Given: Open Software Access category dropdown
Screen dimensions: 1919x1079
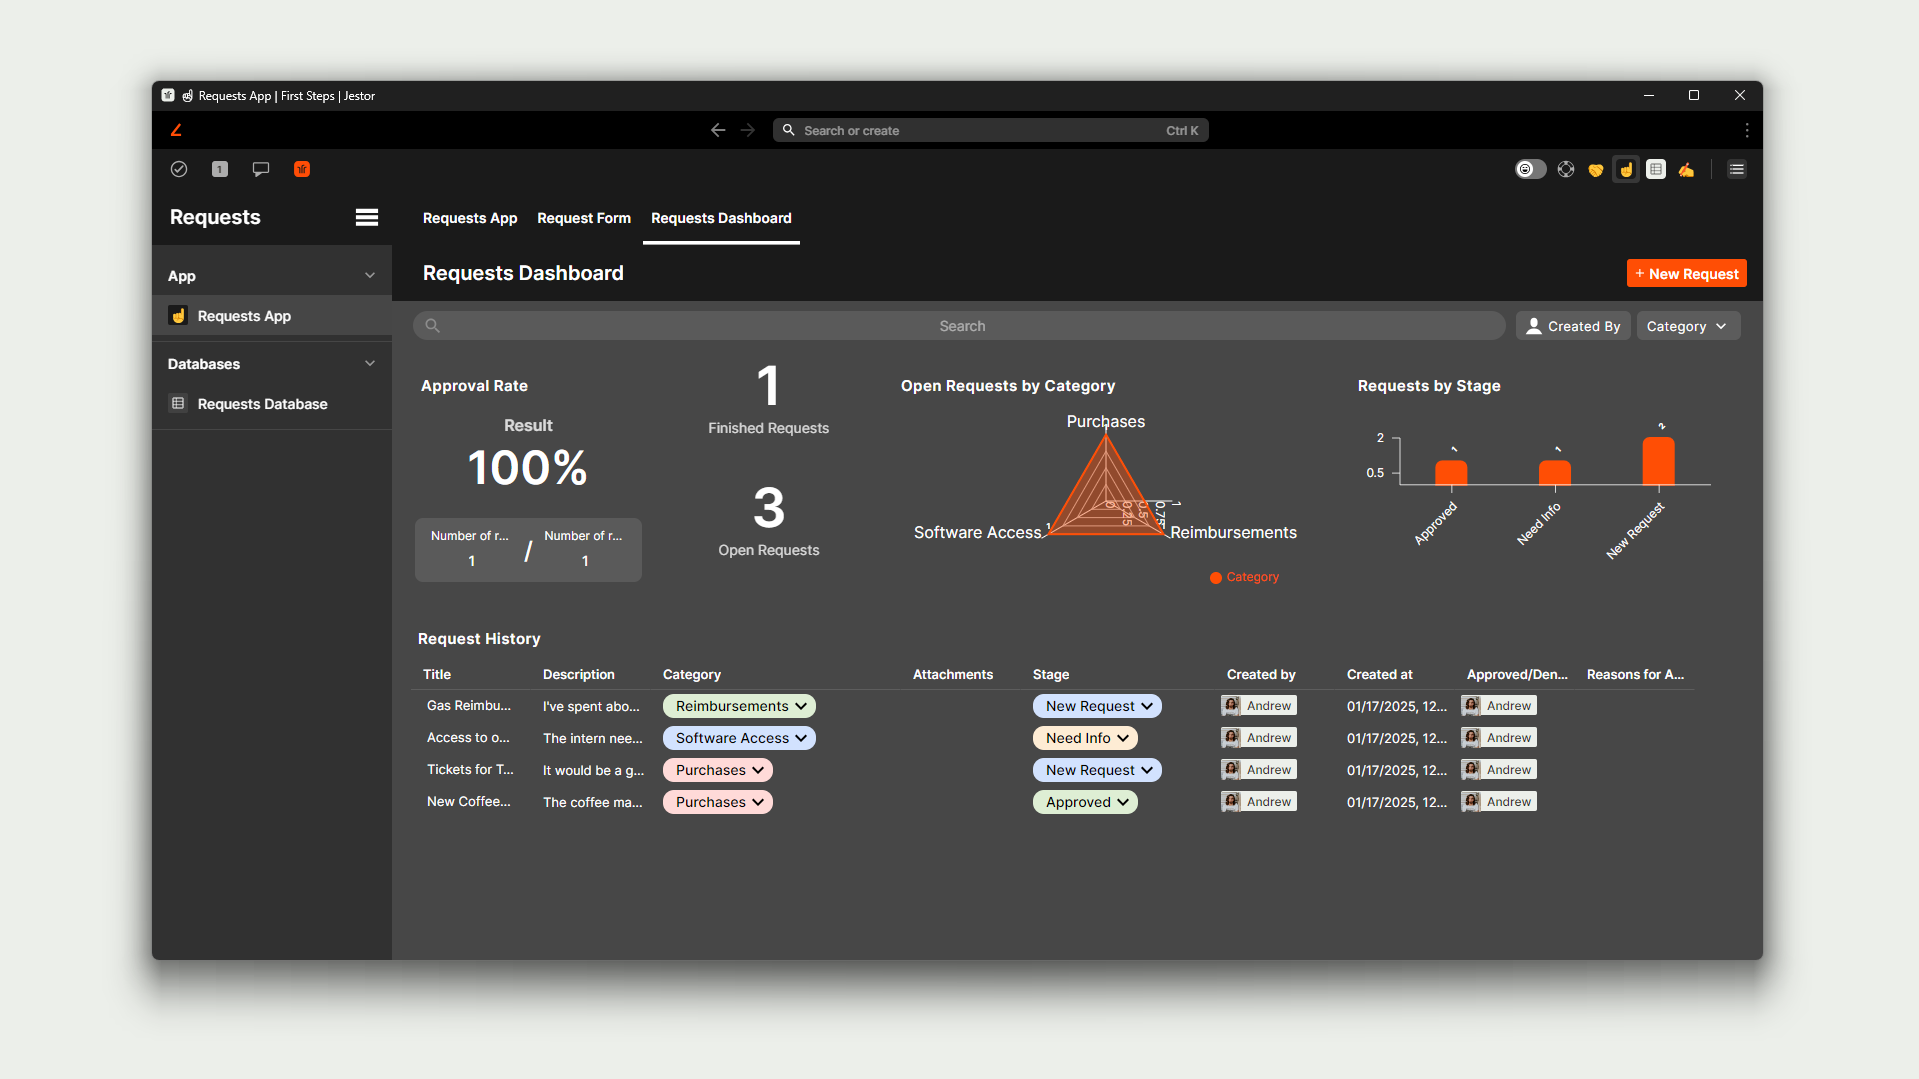Looking at the screenshot, I should pyautogui.click(x=739, y=738).
